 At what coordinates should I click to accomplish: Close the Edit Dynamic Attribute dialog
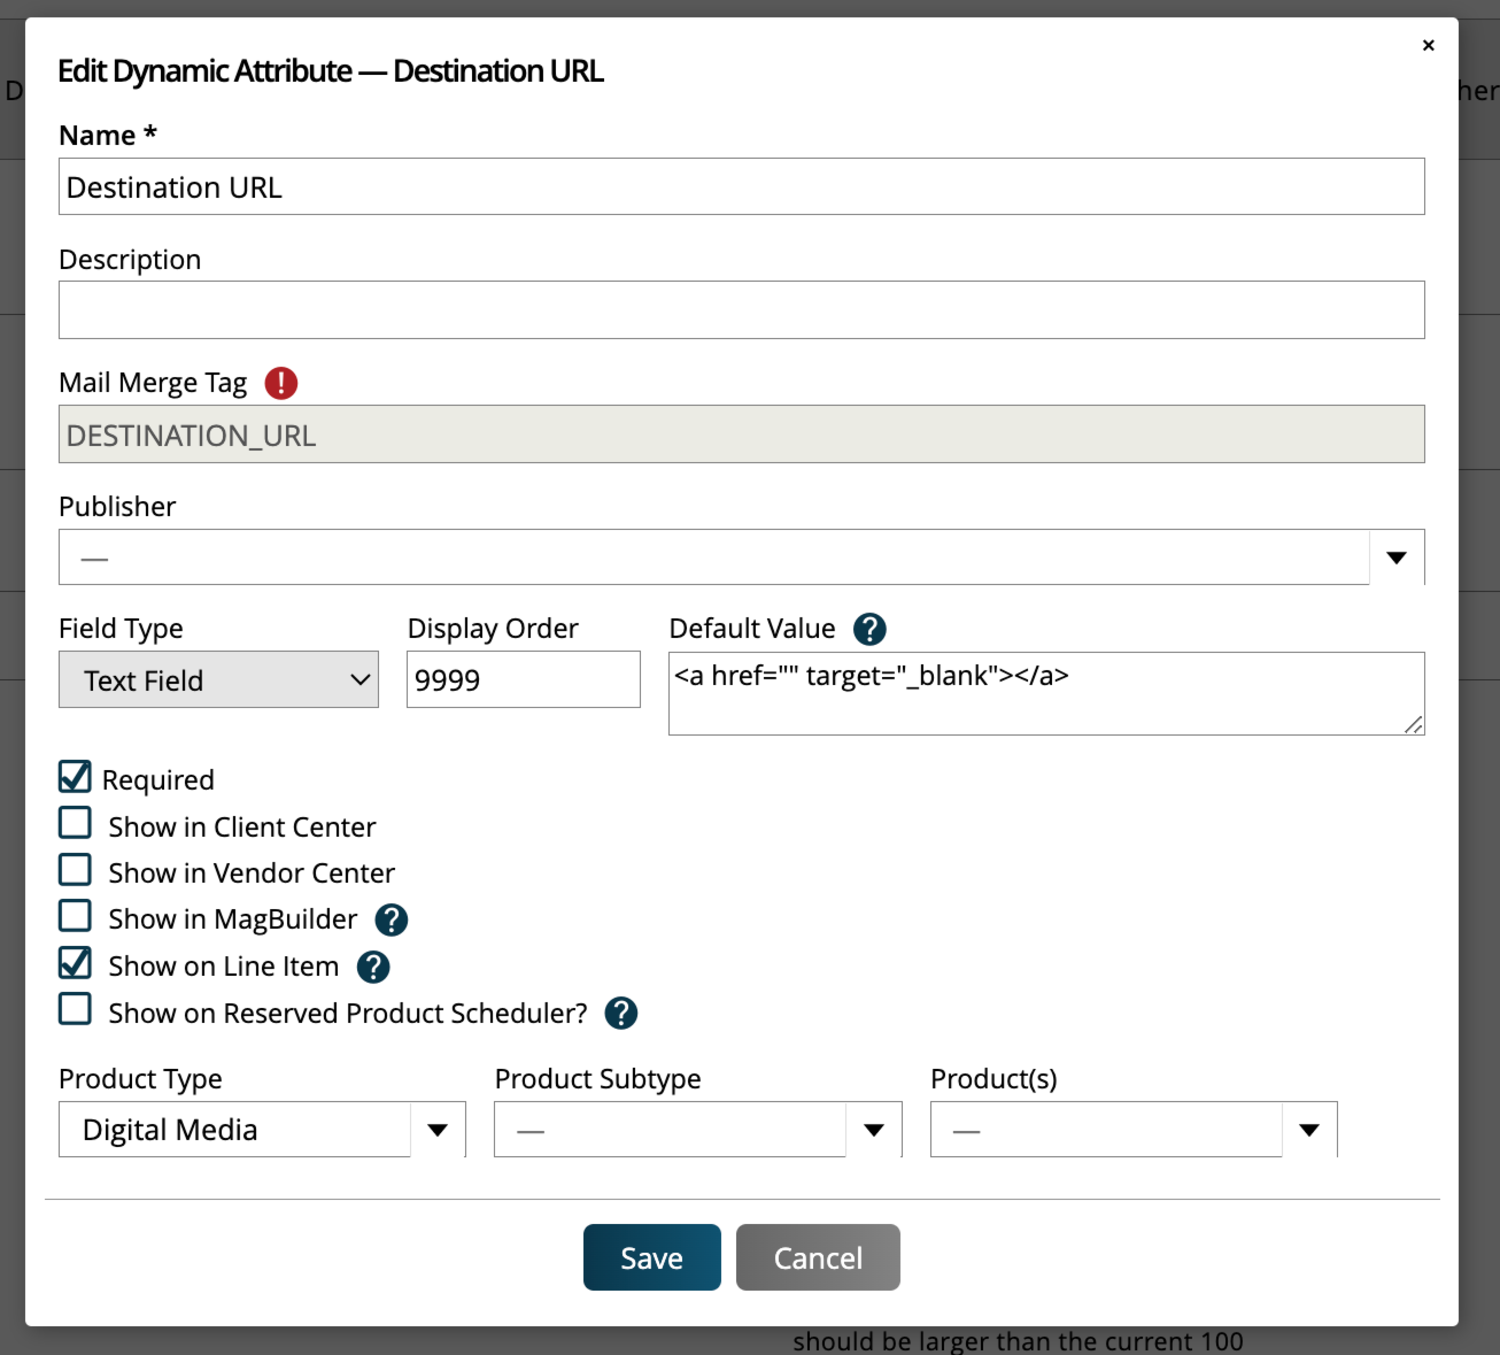pos(1428,45)
